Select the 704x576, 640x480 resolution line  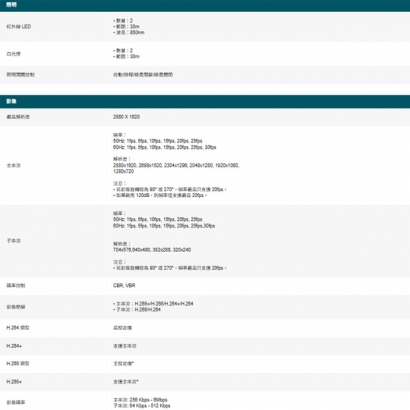(x=152, y=250)
